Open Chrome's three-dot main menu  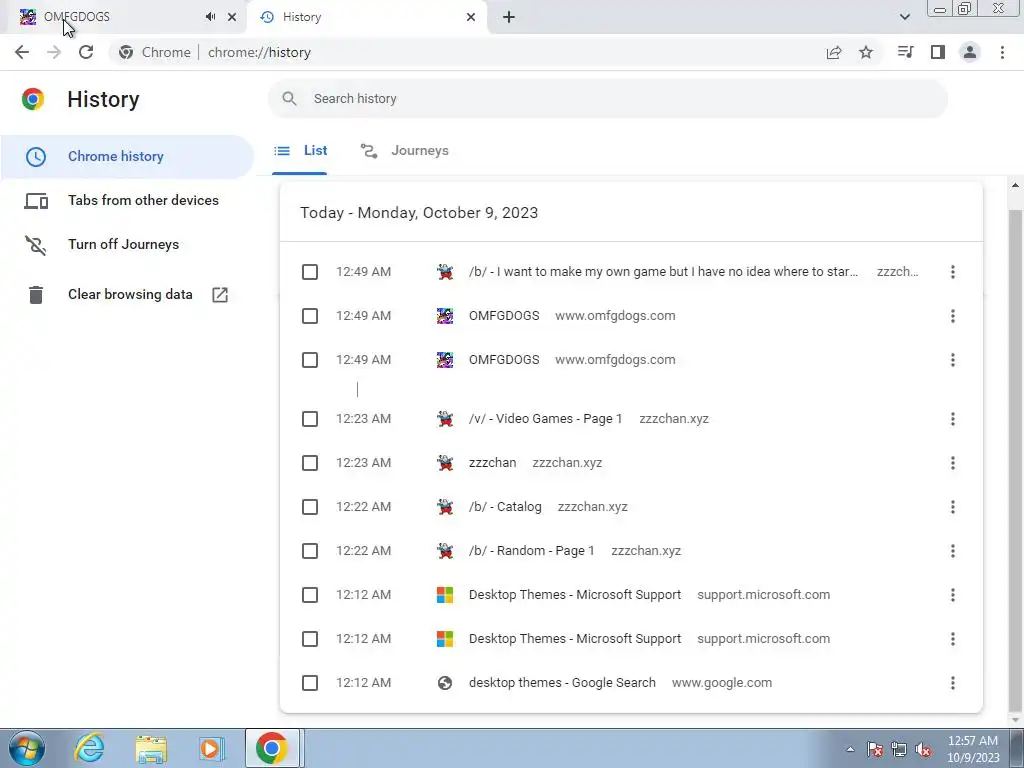tap(1002, 52)
